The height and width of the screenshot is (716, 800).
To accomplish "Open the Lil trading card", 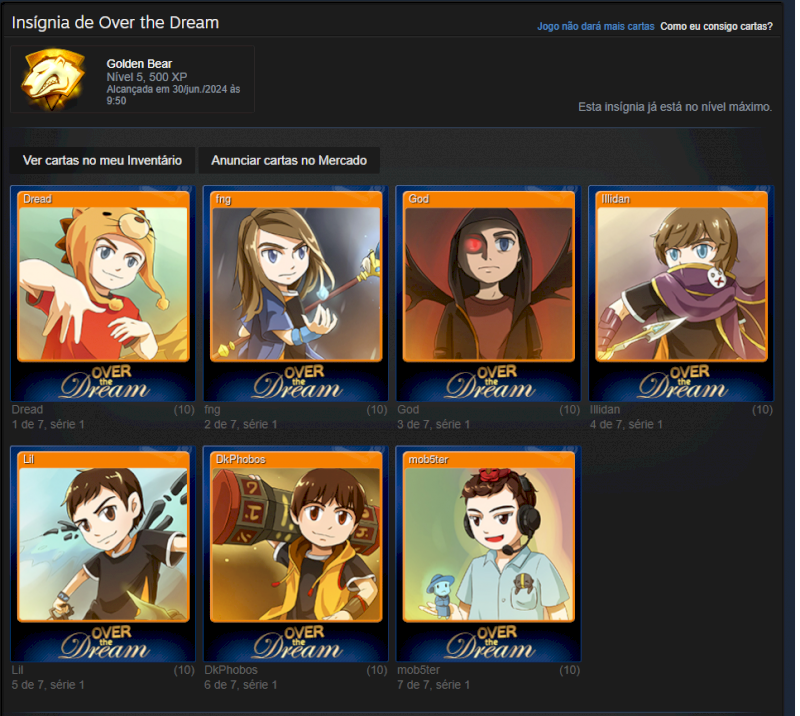I will pyautogui.click(x=103, y=554).
